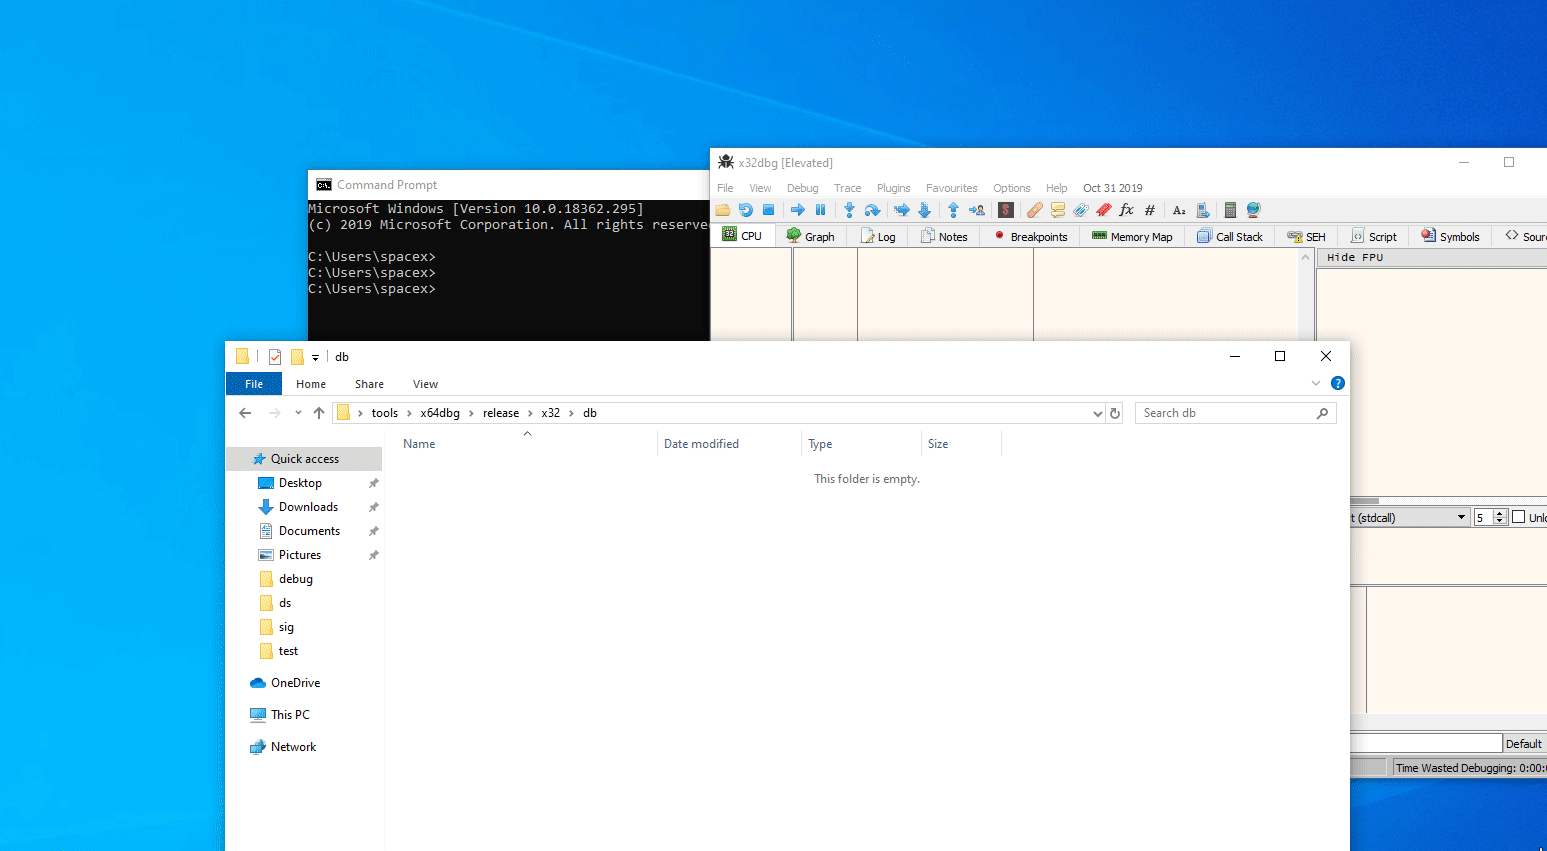This screenshot has height=851, width=1547.
Task: Sort by Date modified column header
Action: tap(730, 444)
